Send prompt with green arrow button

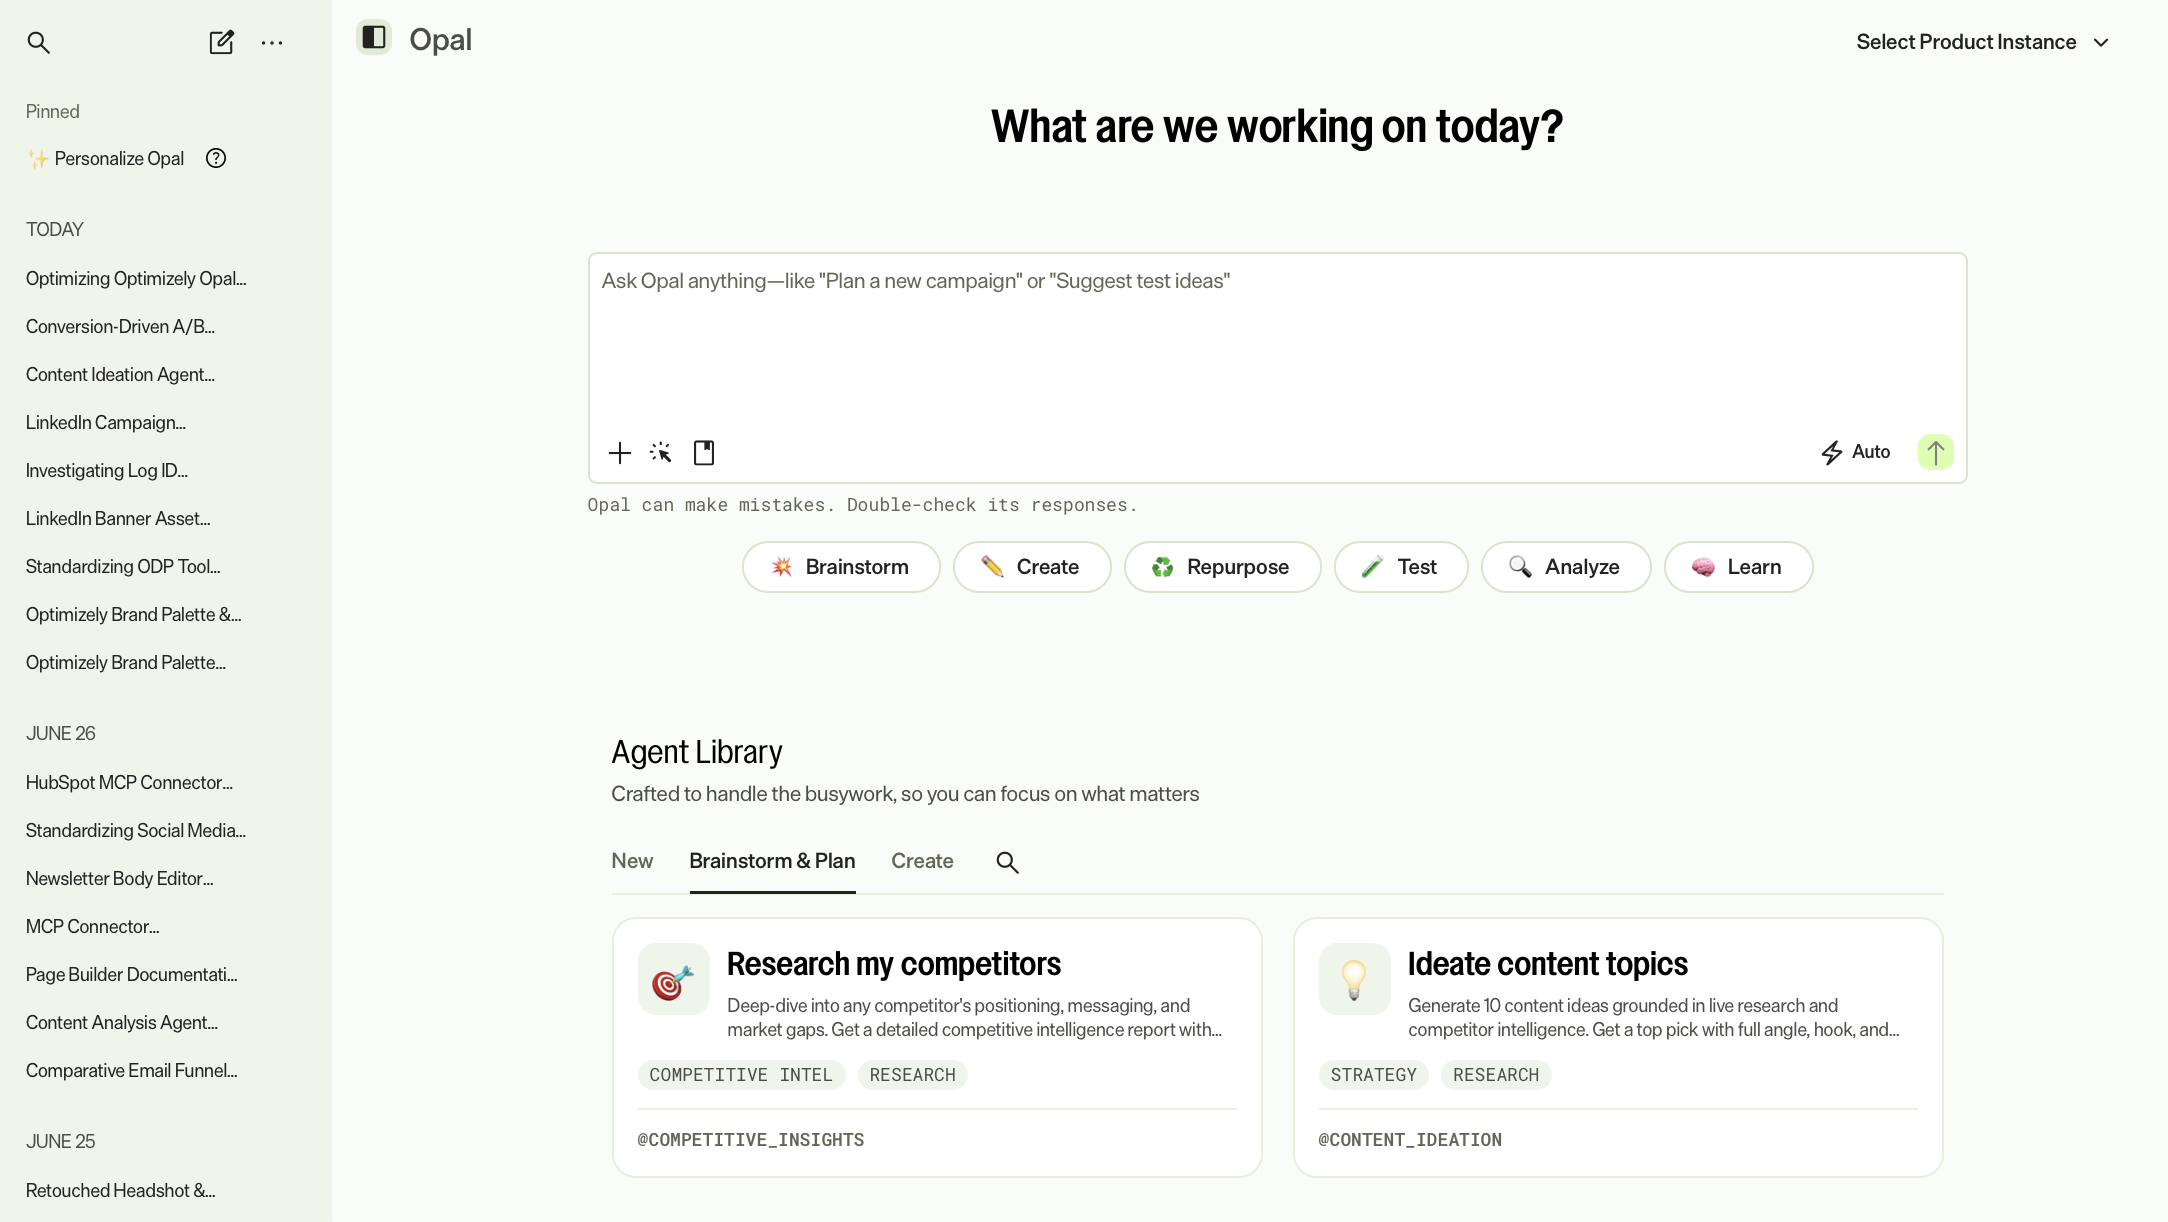[1936, 452]
